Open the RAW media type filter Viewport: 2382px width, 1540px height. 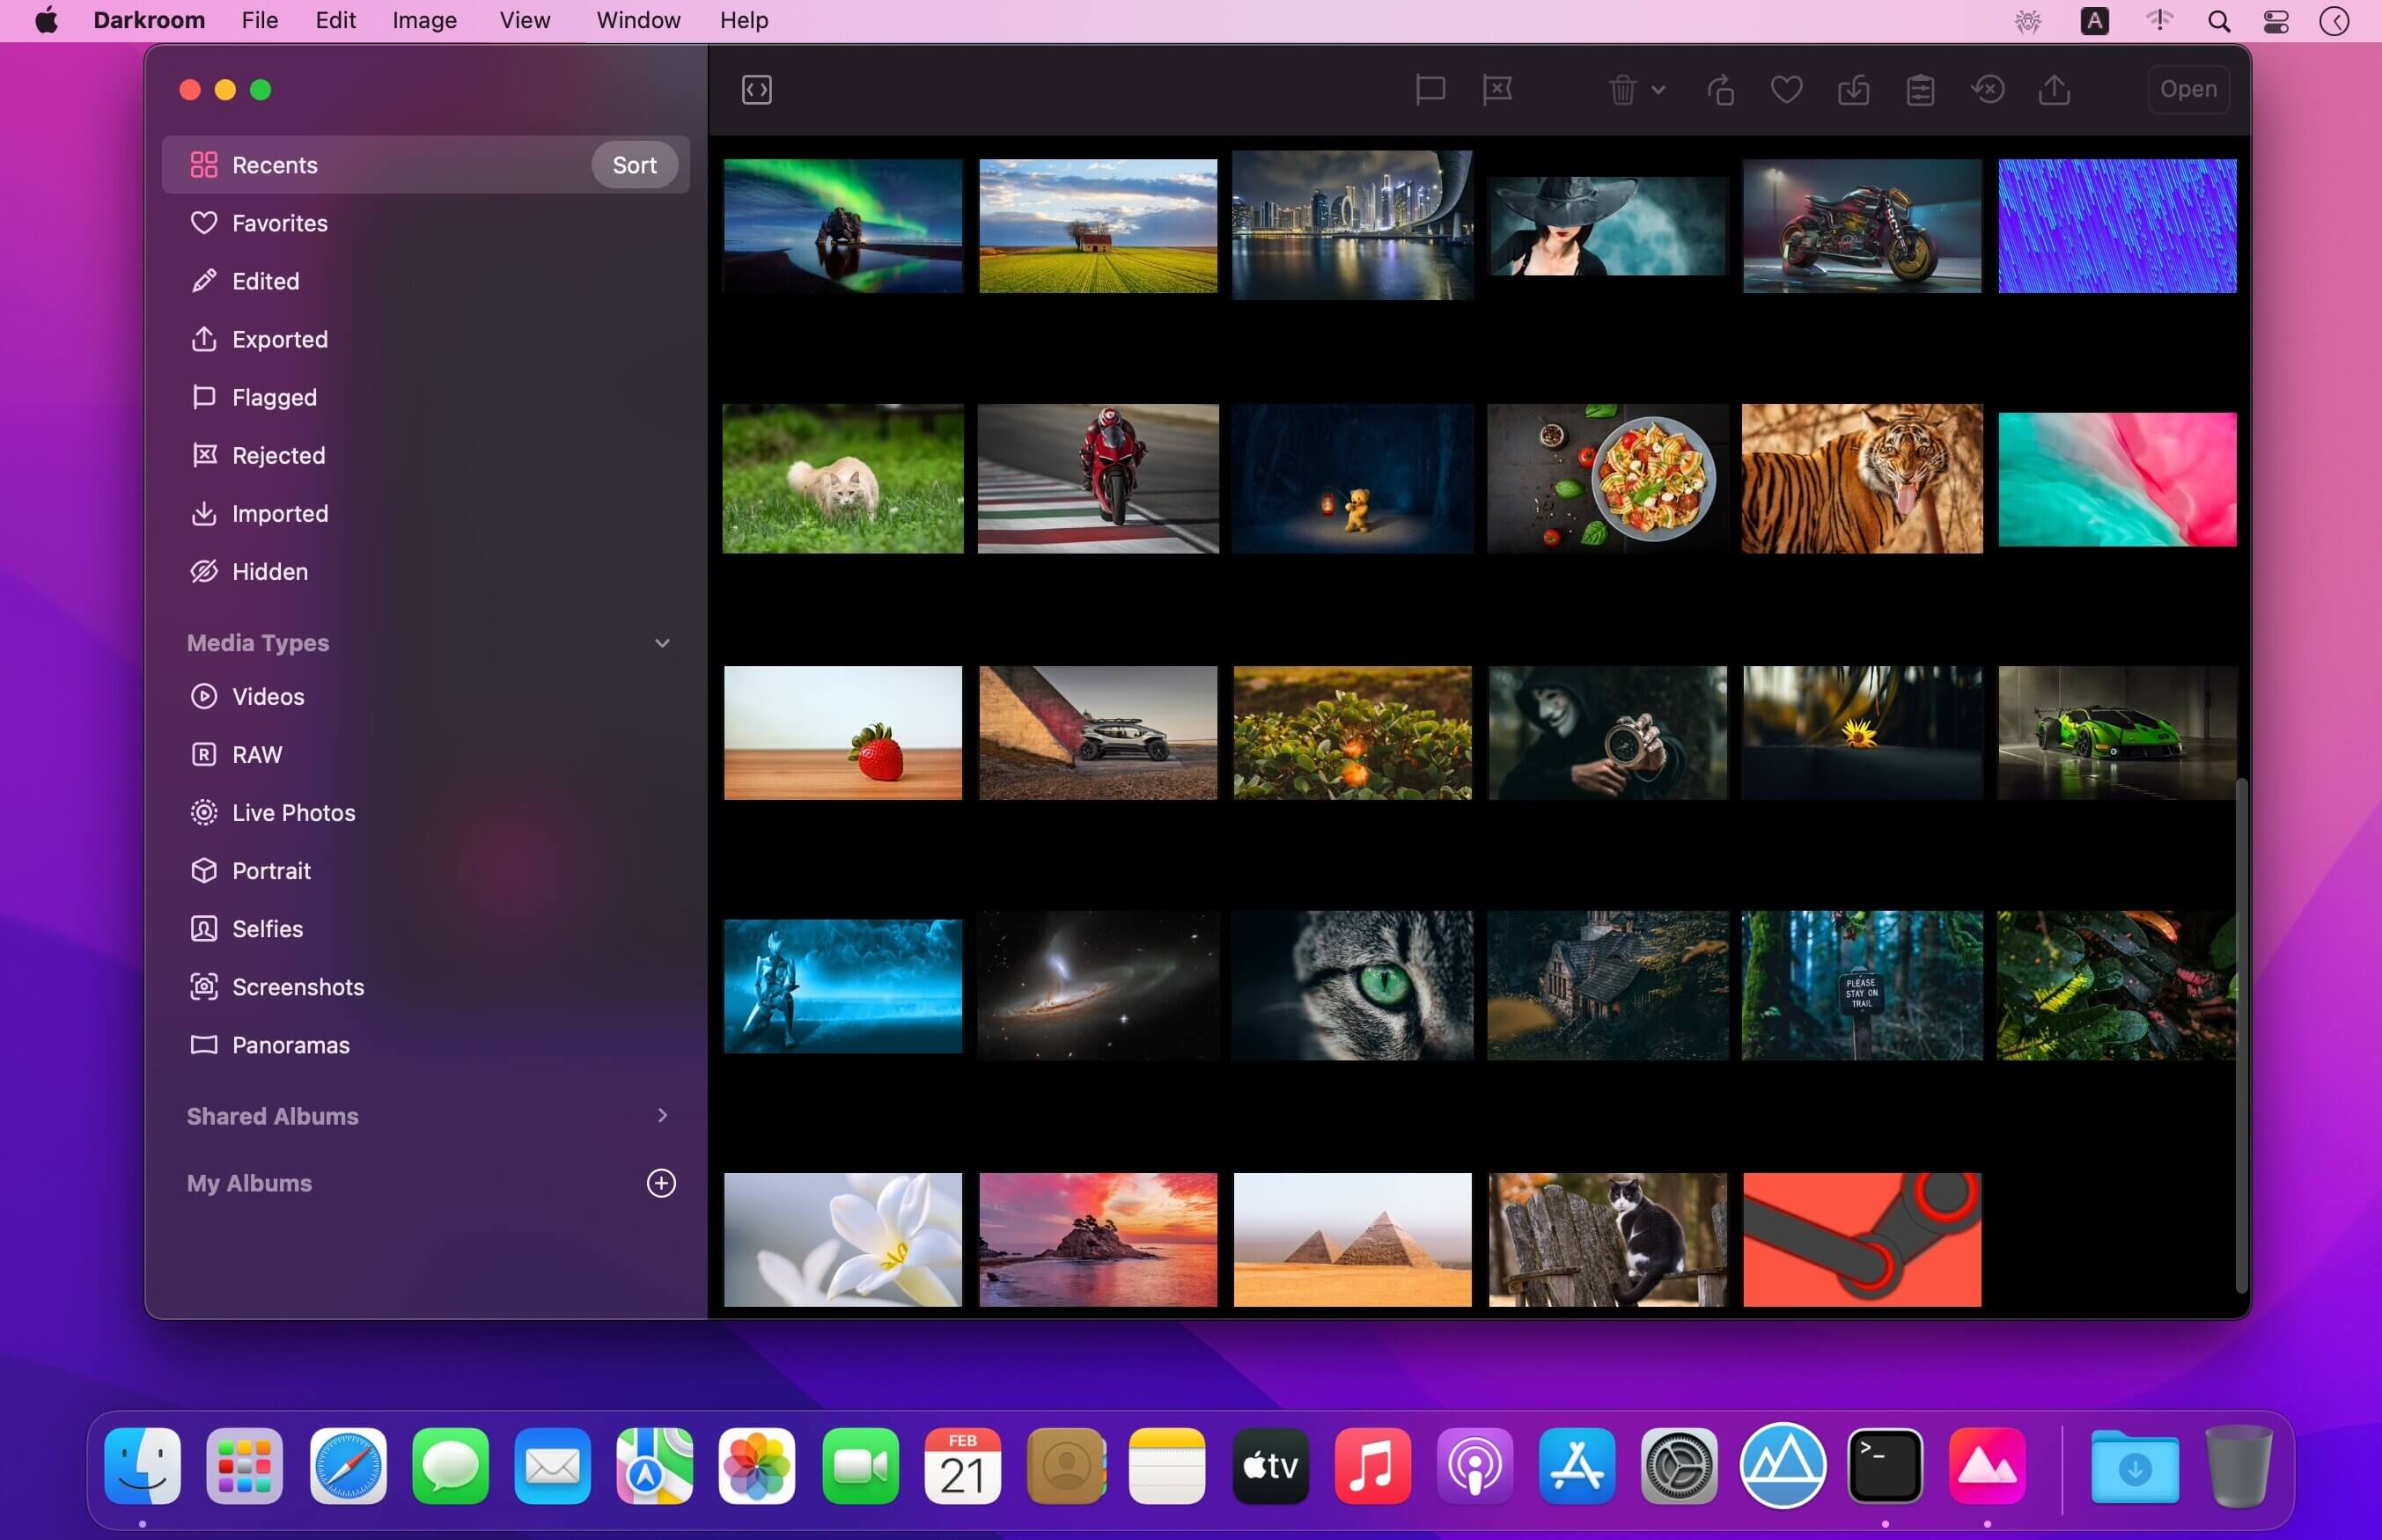click(x=257, y=754)
